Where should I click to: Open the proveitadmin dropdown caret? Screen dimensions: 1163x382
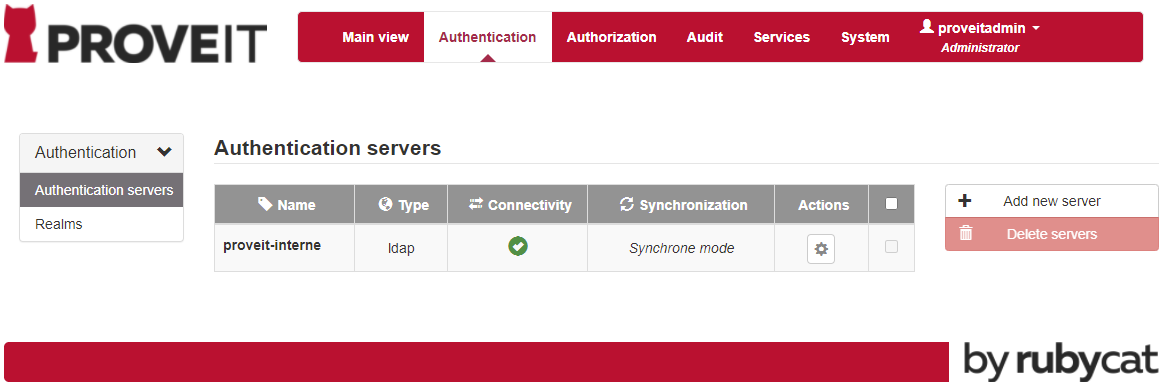point(1035,28)
